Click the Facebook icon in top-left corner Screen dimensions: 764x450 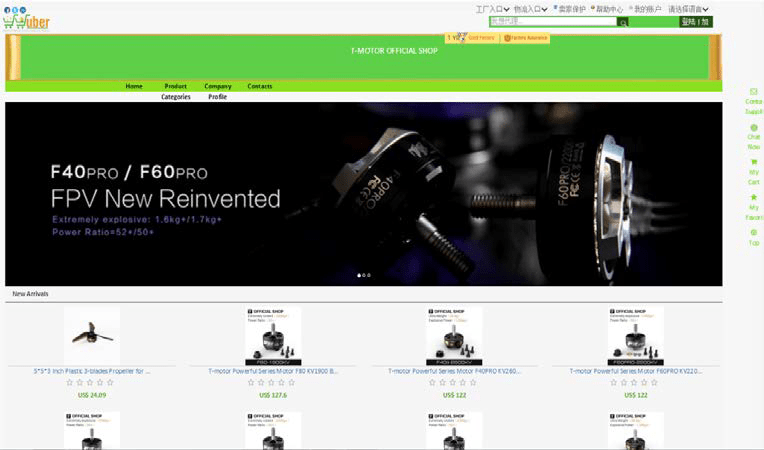pos(7,9)
